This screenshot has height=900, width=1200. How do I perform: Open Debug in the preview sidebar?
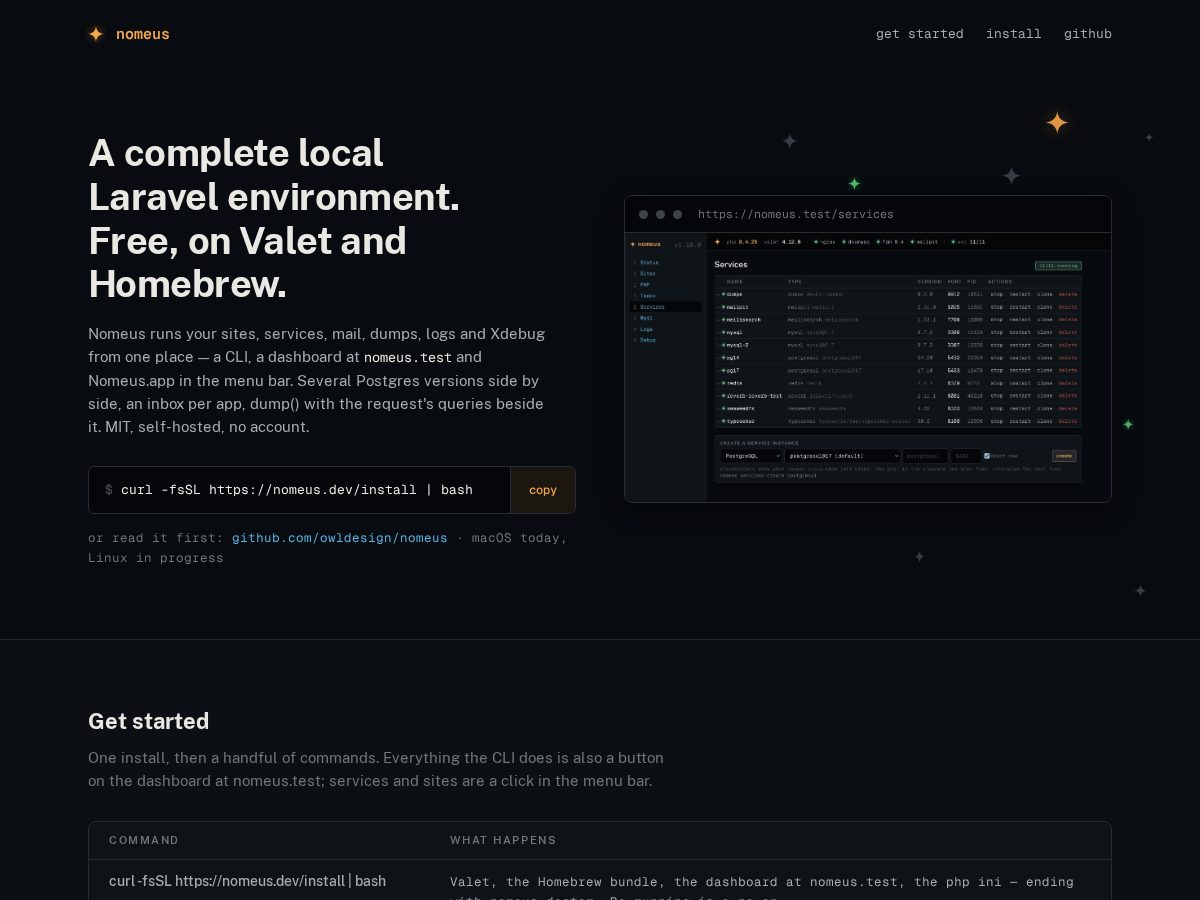click(x=647, y=340)
